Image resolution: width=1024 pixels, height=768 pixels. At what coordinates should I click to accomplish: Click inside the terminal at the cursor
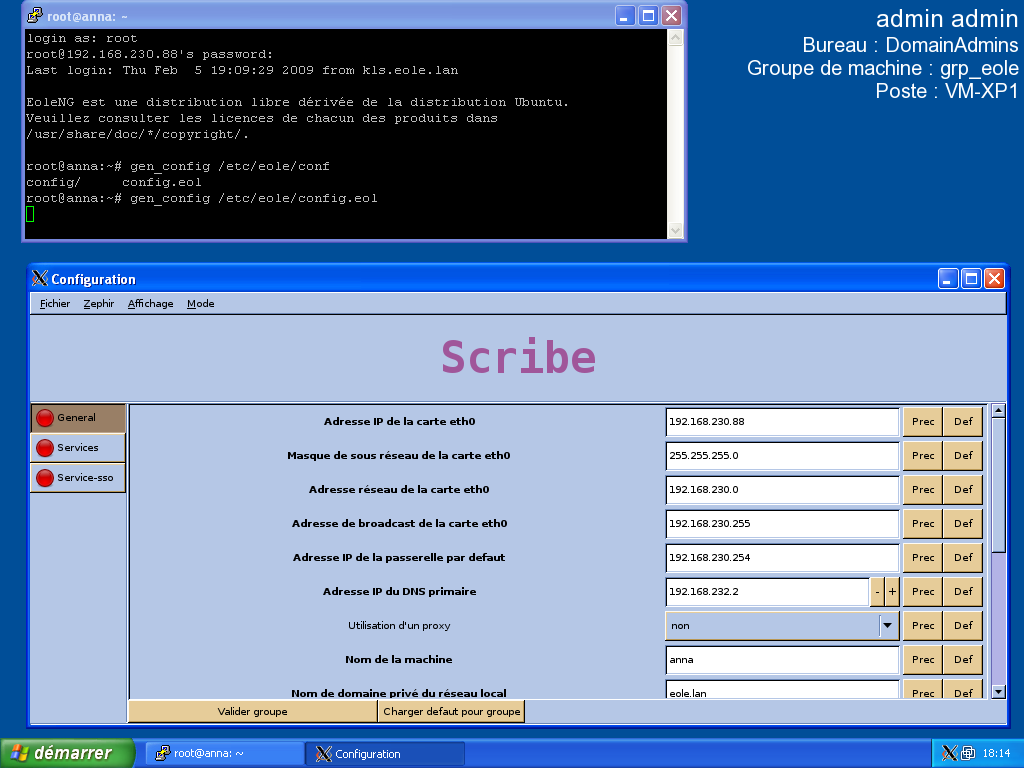point(30,214)
